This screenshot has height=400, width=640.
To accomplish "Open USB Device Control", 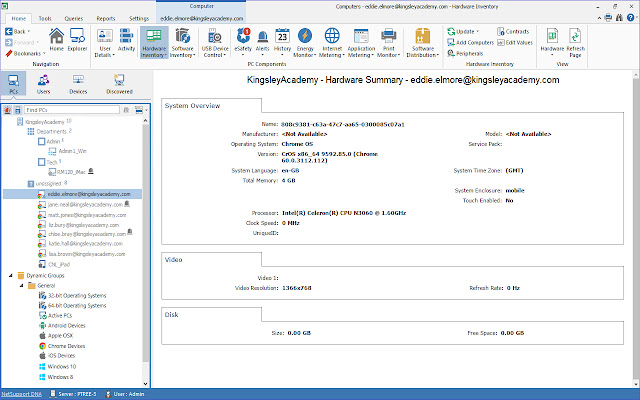I will coord(215,42).
